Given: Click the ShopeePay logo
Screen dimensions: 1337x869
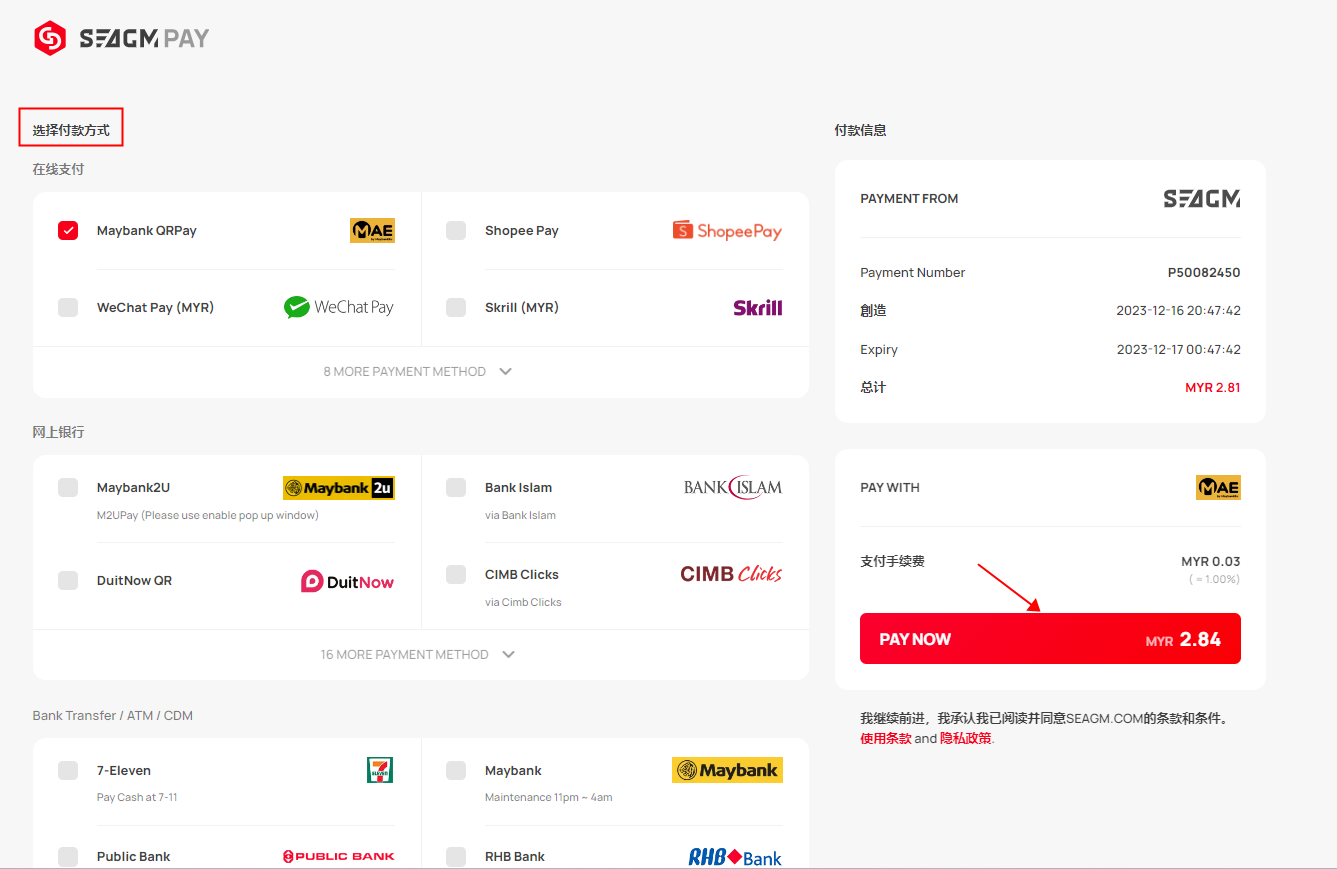Looking at the screenshot, I should (x=727, y=231).
